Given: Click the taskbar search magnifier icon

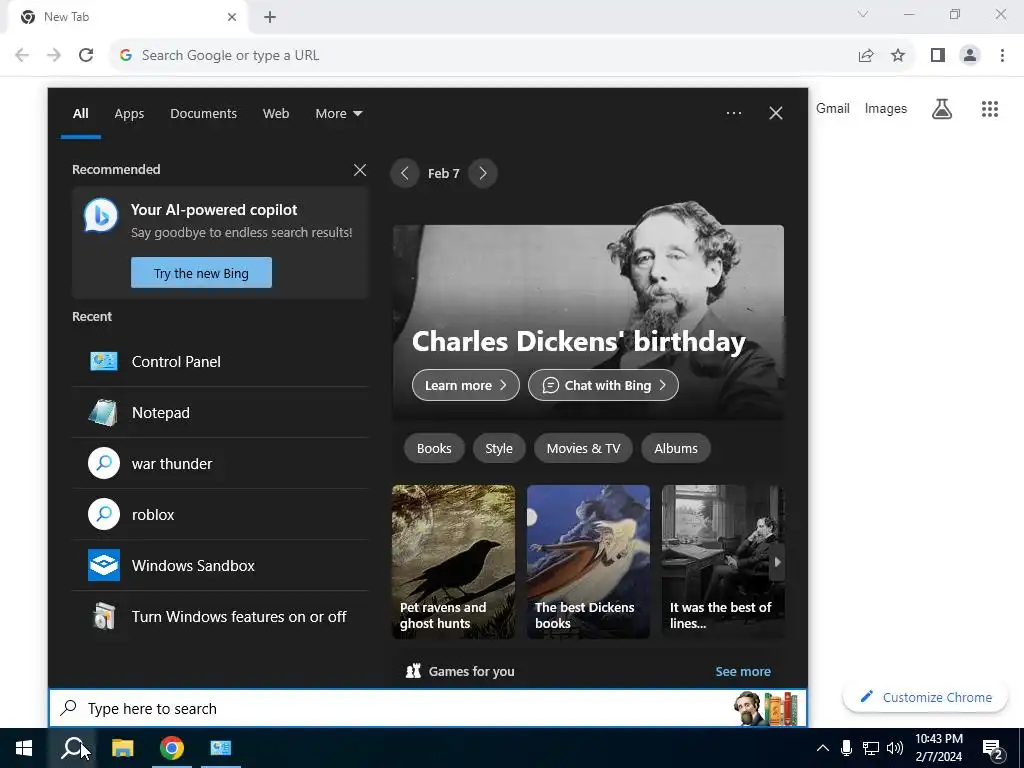Looking at the screenshot, I should (x=73, y=748).
